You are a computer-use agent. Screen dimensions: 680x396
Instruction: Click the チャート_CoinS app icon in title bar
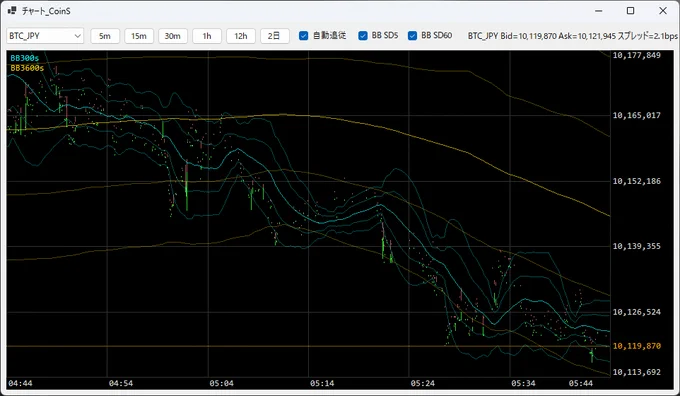tap(12, 10)
